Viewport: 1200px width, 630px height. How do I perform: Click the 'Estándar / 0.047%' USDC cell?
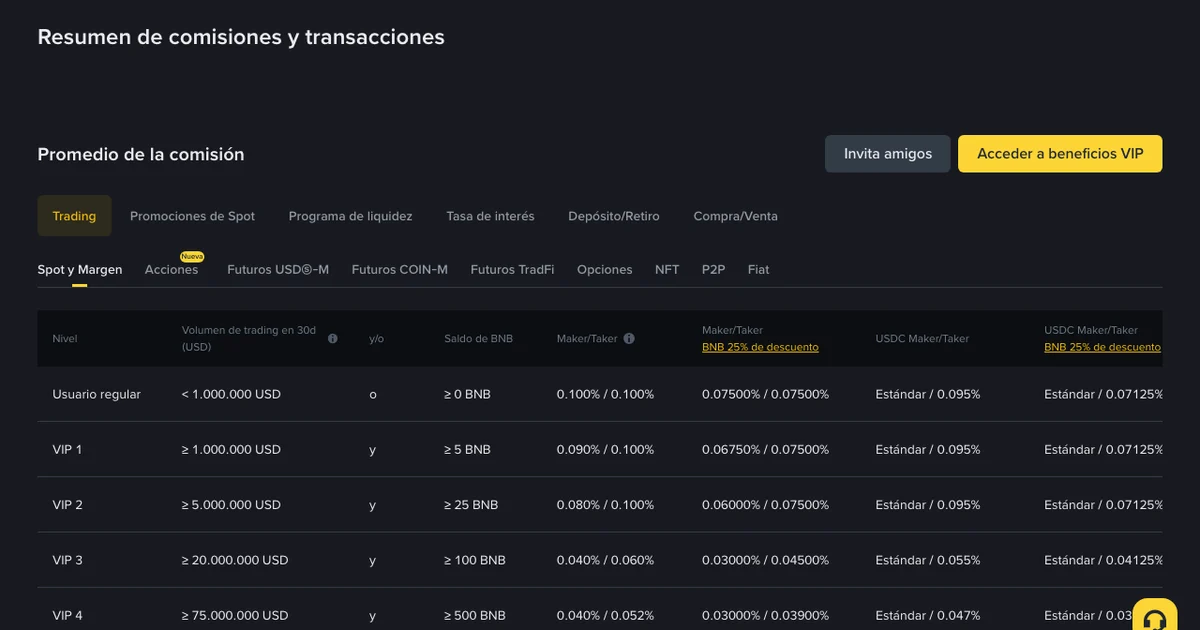pos(928,615)
